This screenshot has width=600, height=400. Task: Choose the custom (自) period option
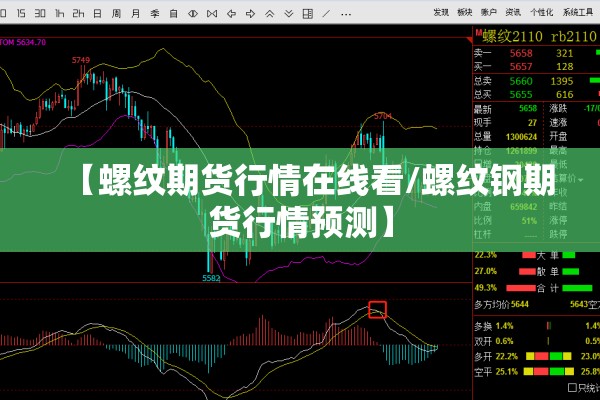[174, 14]
